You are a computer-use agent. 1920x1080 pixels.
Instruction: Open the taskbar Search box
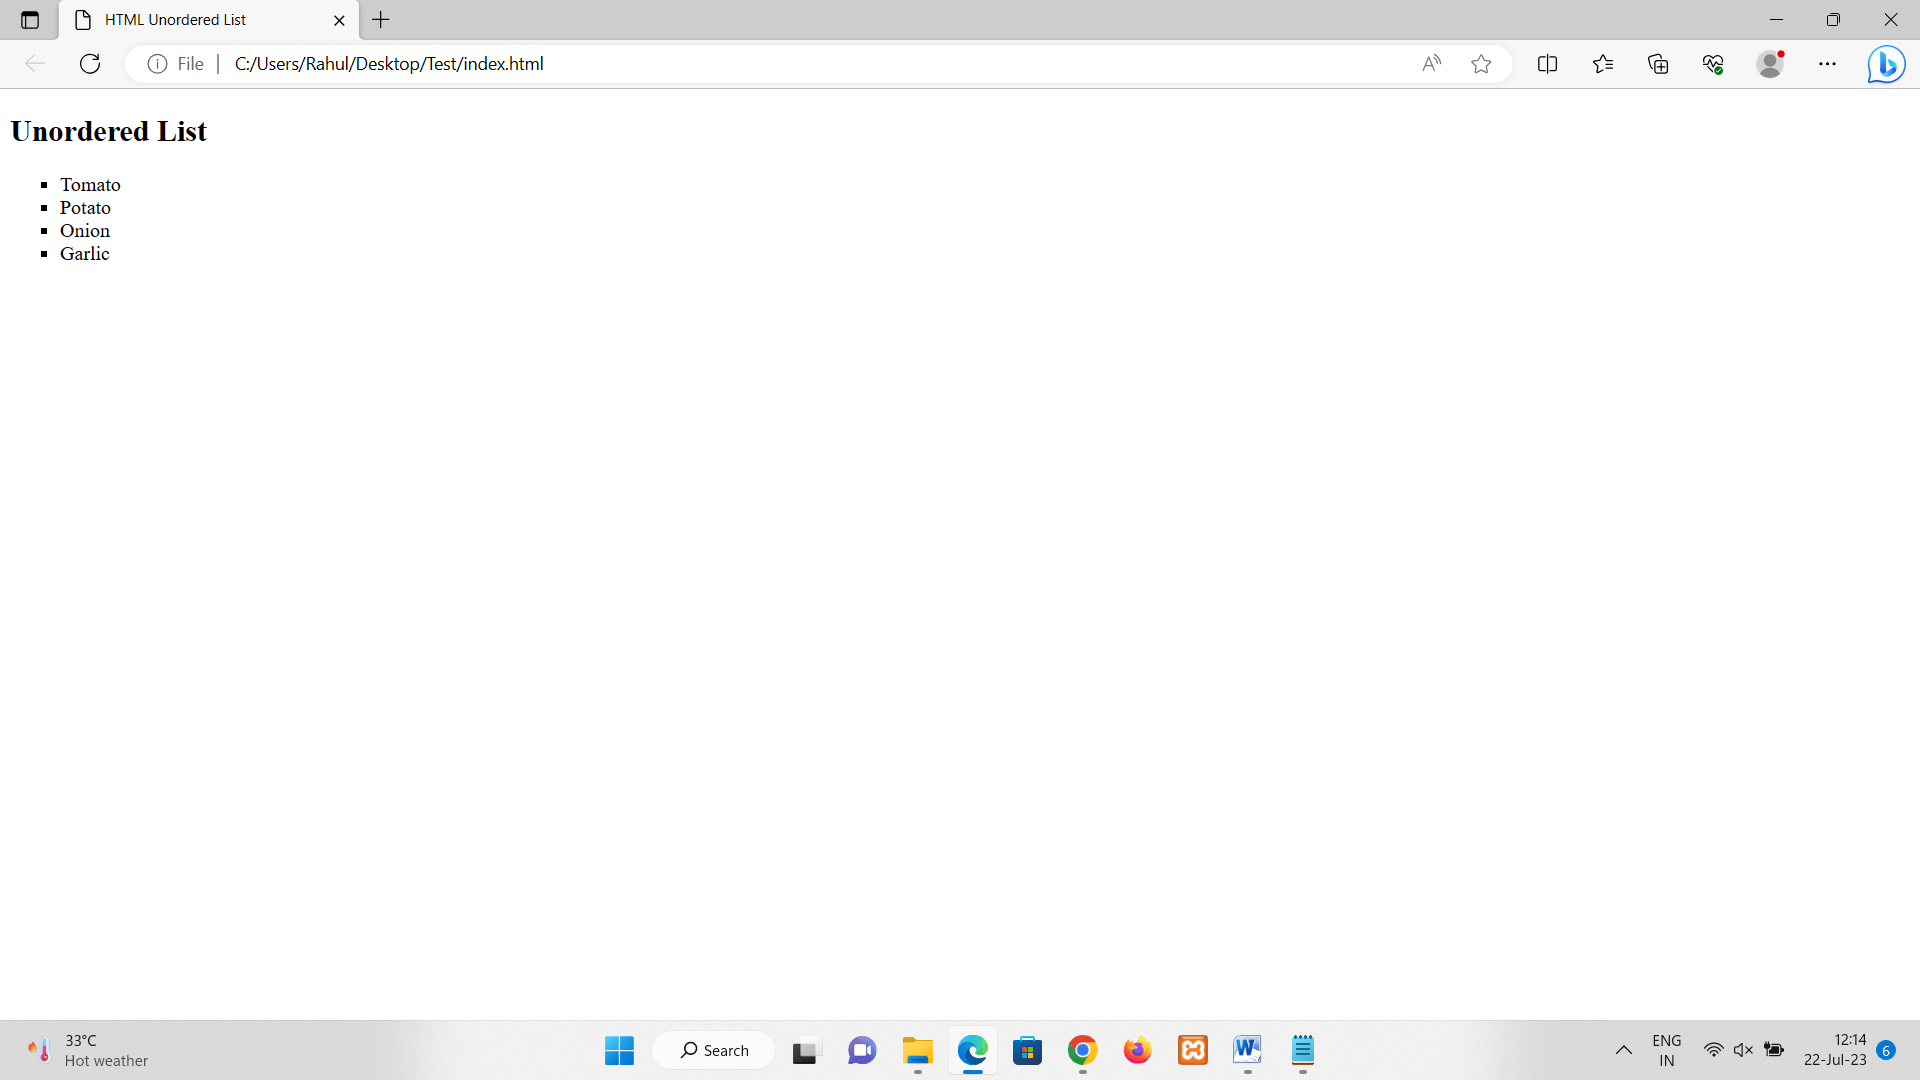pos(714,1050)
